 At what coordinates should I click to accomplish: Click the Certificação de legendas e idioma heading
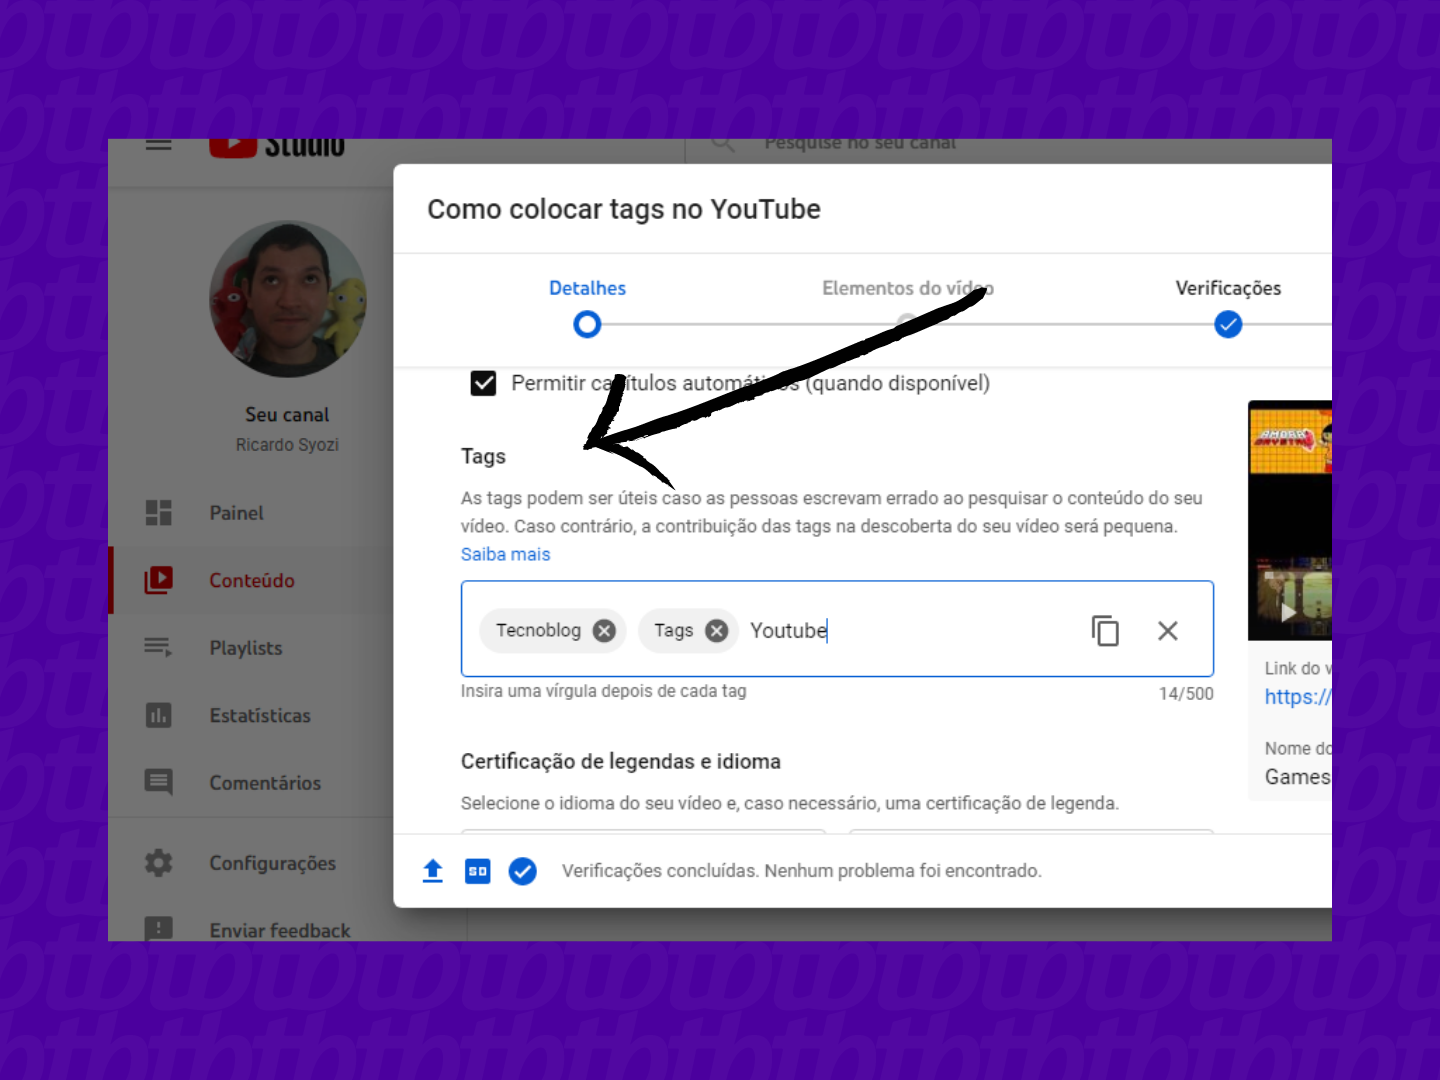coord(621,762)
